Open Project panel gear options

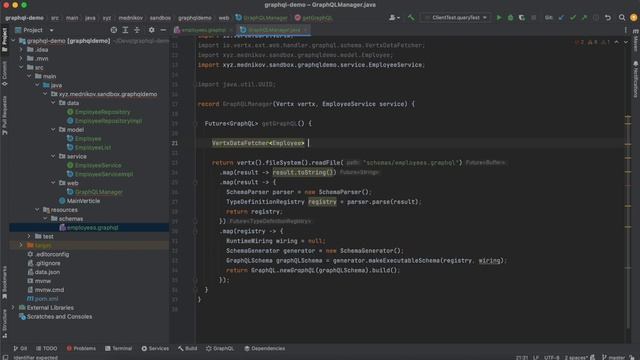pyautogui.click(x=151, y=30)
